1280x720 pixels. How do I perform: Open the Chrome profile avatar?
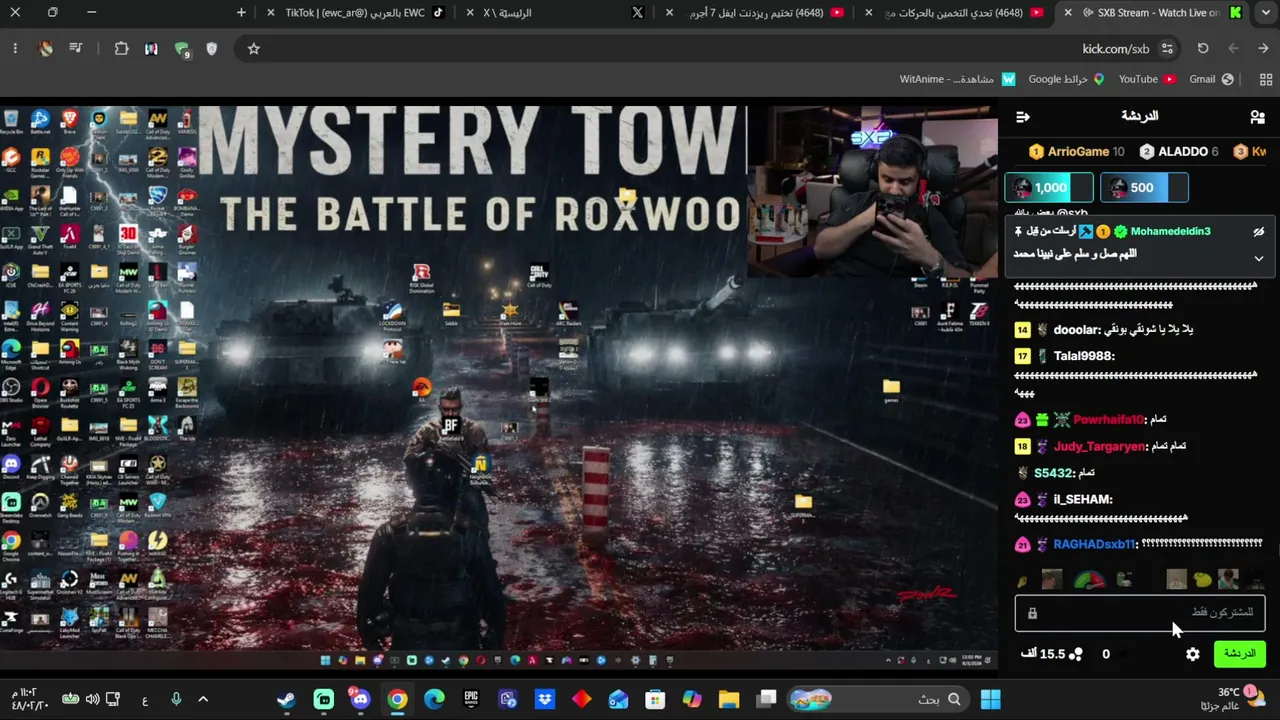click(x=46, y=48)
